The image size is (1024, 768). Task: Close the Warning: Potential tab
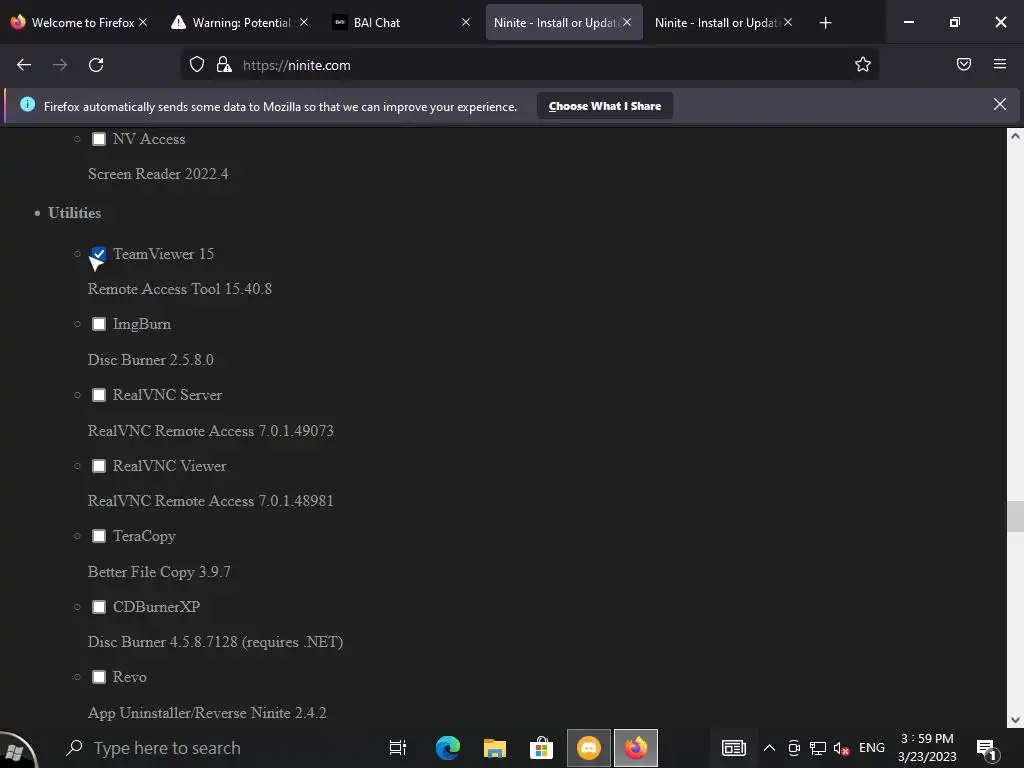point(304,22)
